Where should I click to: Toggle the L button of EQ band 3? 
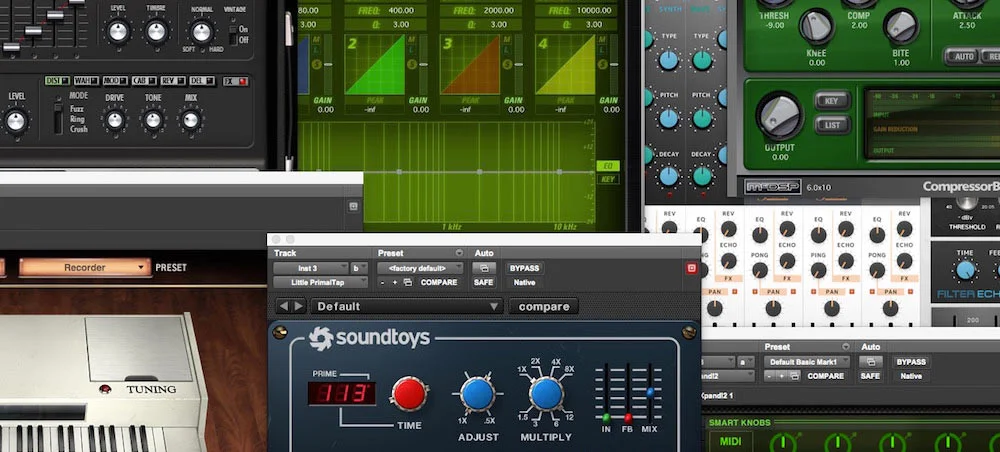506,48
